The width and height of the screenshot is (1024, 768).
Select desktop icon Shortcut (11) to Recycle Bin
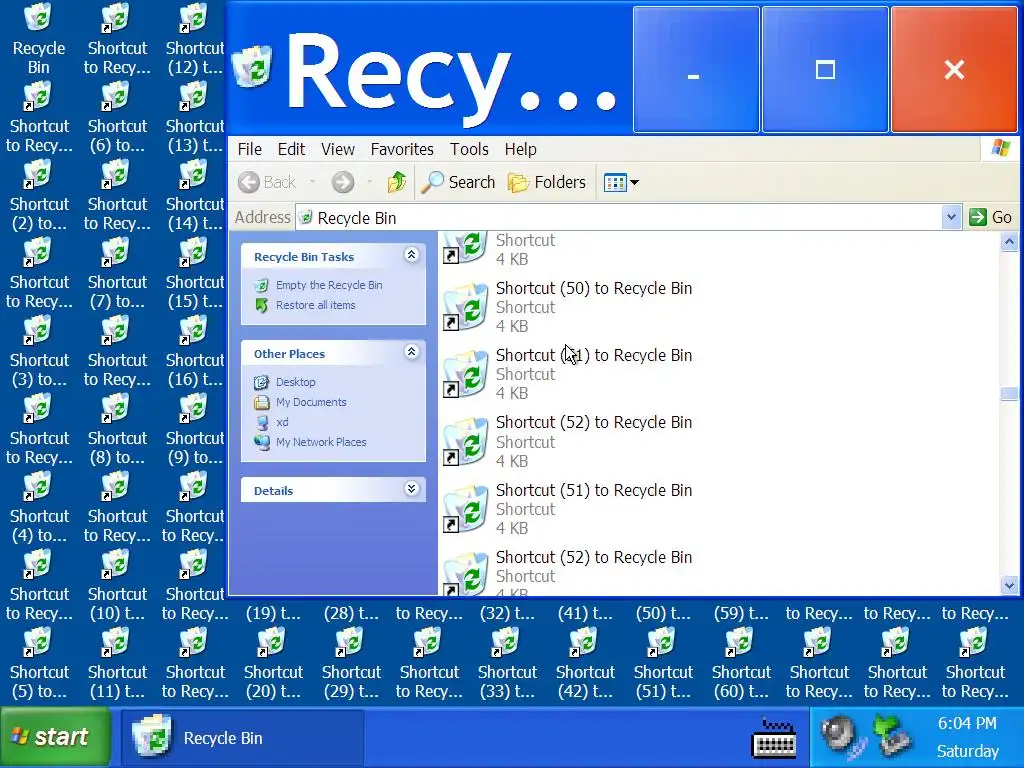pos(117,663)
